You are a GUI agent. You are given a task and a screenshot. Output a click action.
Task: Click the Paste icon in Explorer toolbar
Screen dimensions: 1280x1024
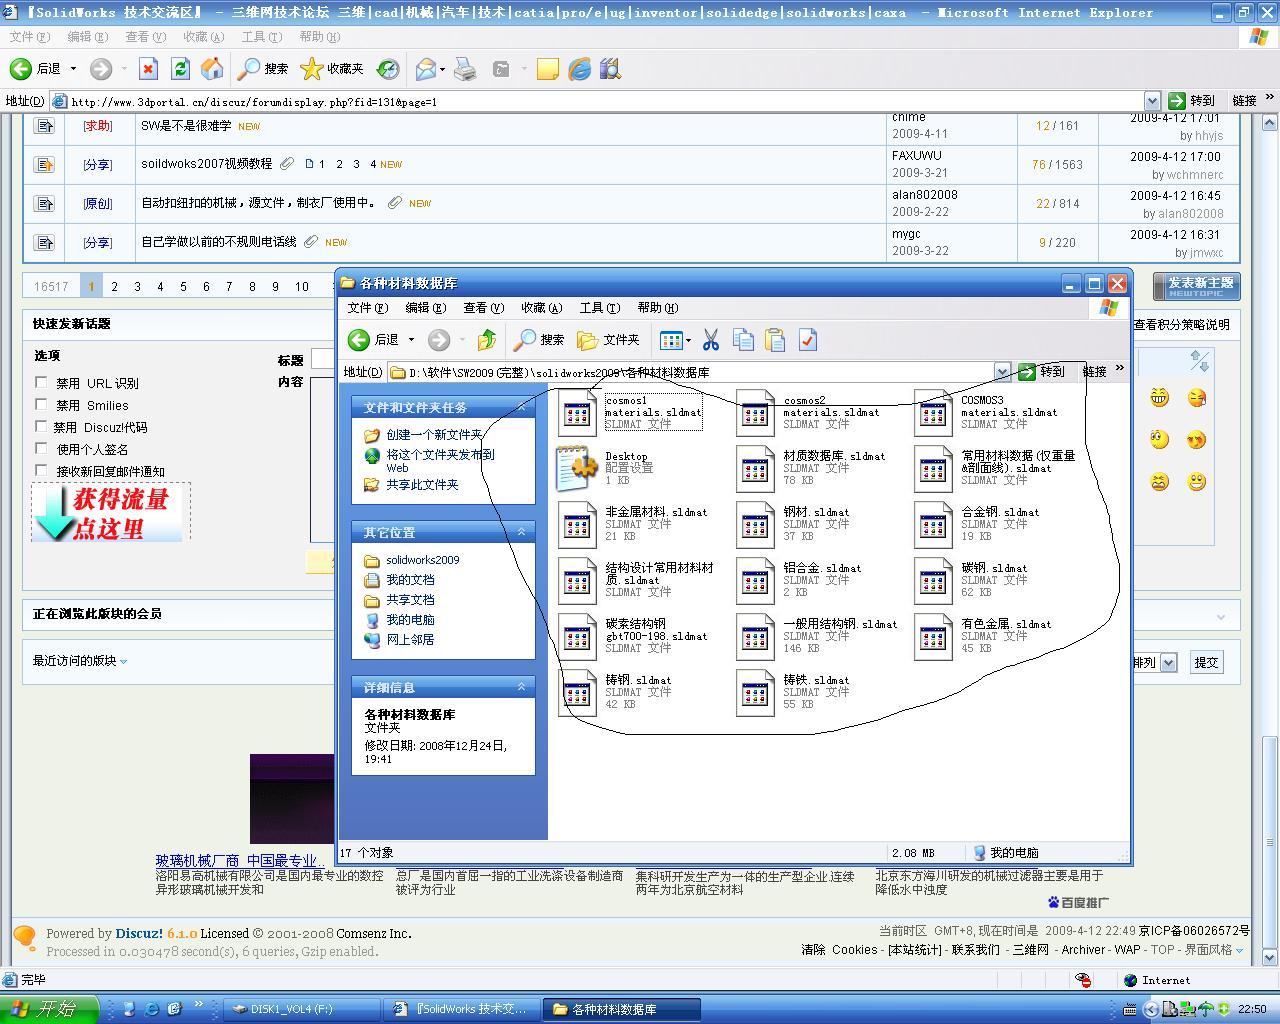coord(775,340)
